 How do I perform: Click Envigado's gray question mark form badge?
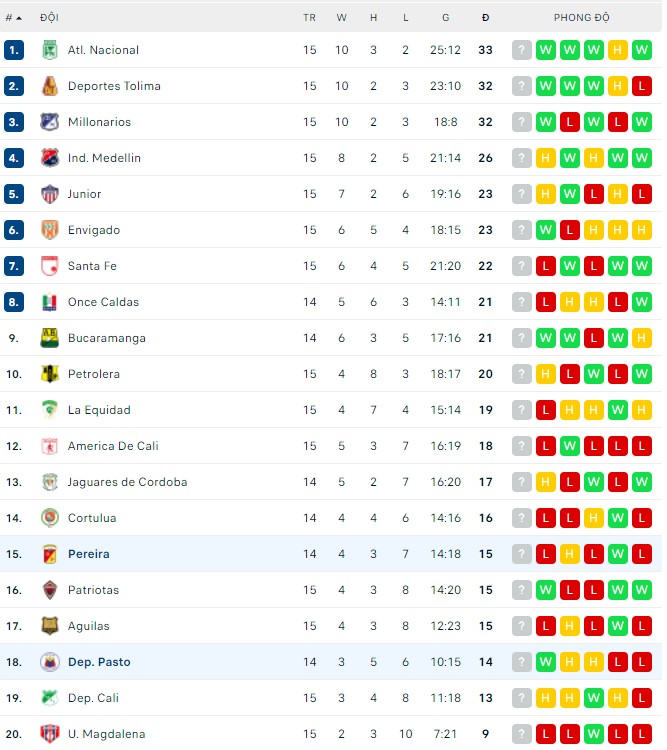click(x=522, y=230)
